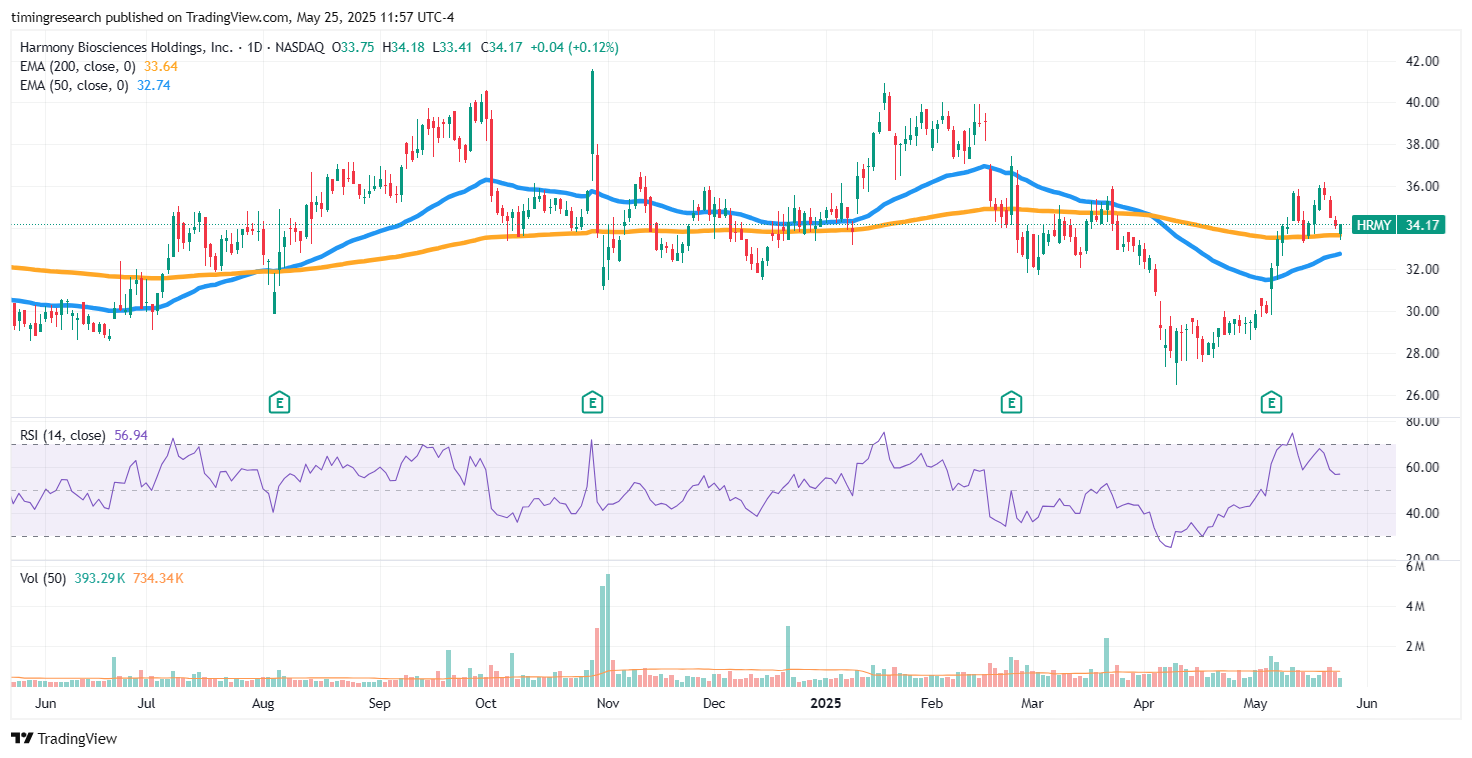Click the Apr label on time axis

1144,703
